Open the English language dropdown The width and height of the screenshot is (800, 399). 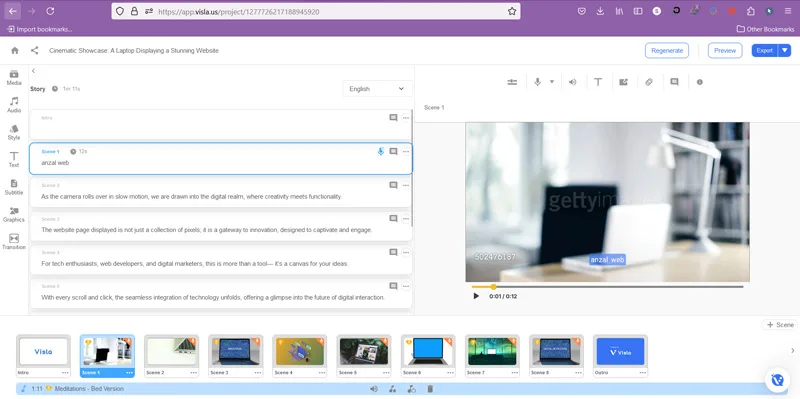(377, 89)
